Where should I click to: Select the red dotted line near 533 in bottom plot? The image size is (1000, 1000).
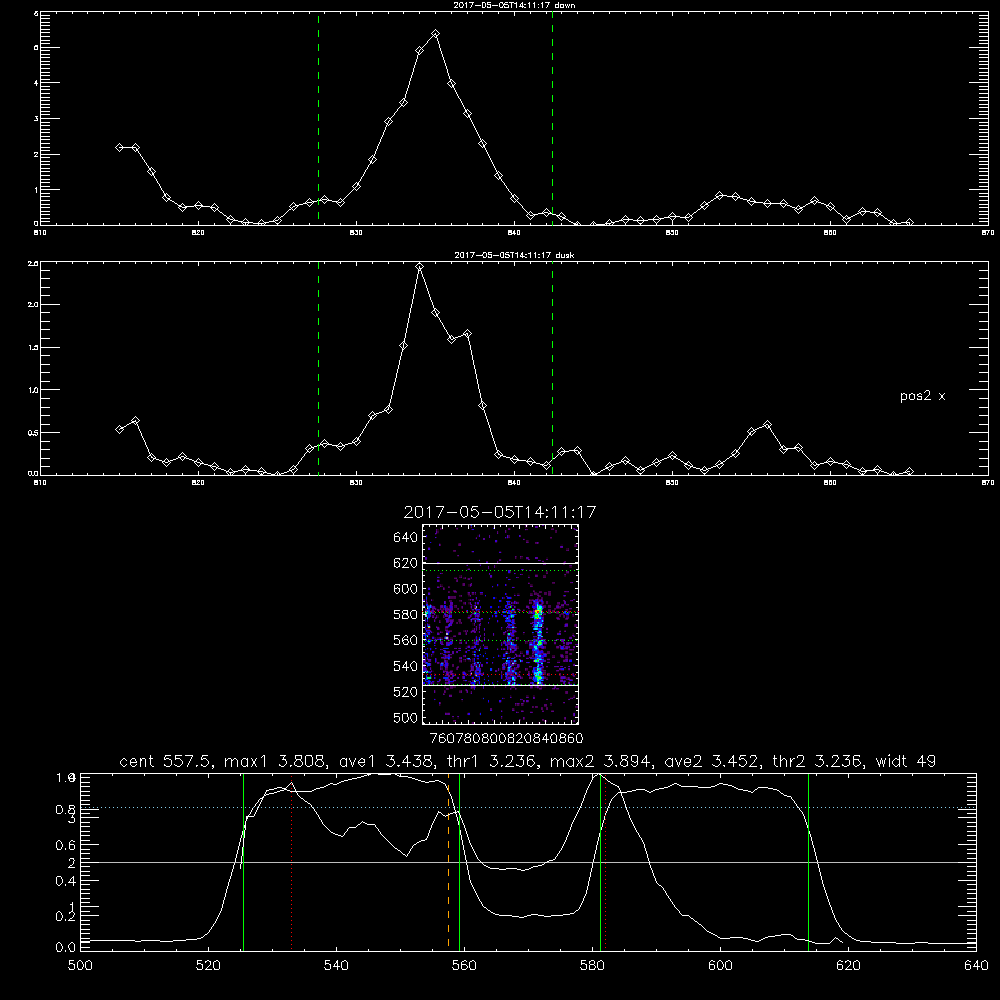[x=291, y=861]
